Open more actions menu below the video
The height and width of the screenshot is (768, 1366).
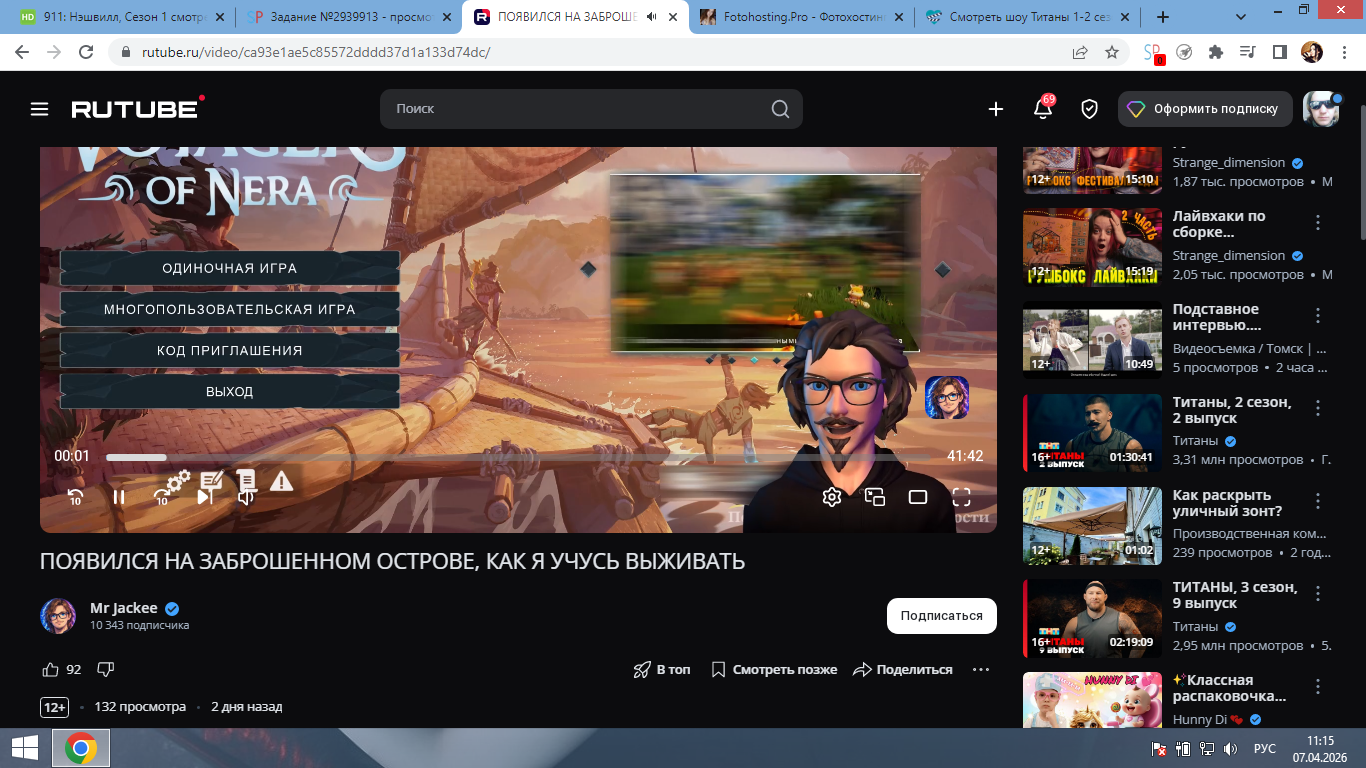click(x=981, y=670)
